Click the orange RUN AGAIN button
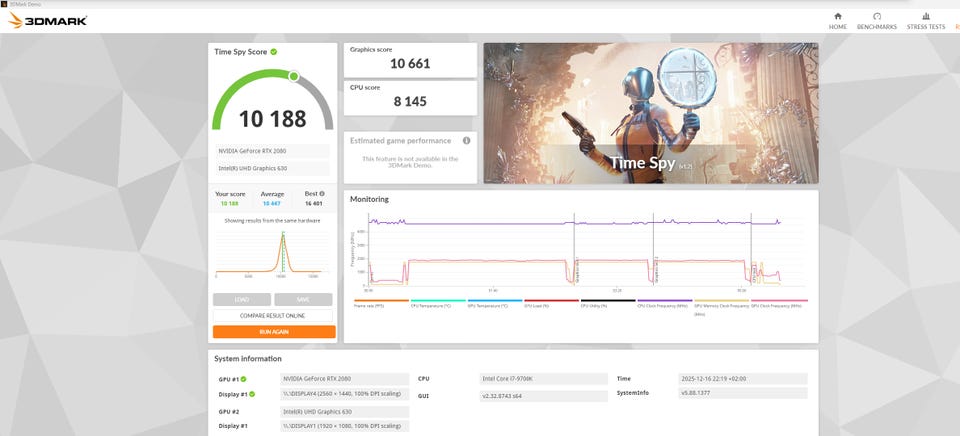 [x=274, y=331]
